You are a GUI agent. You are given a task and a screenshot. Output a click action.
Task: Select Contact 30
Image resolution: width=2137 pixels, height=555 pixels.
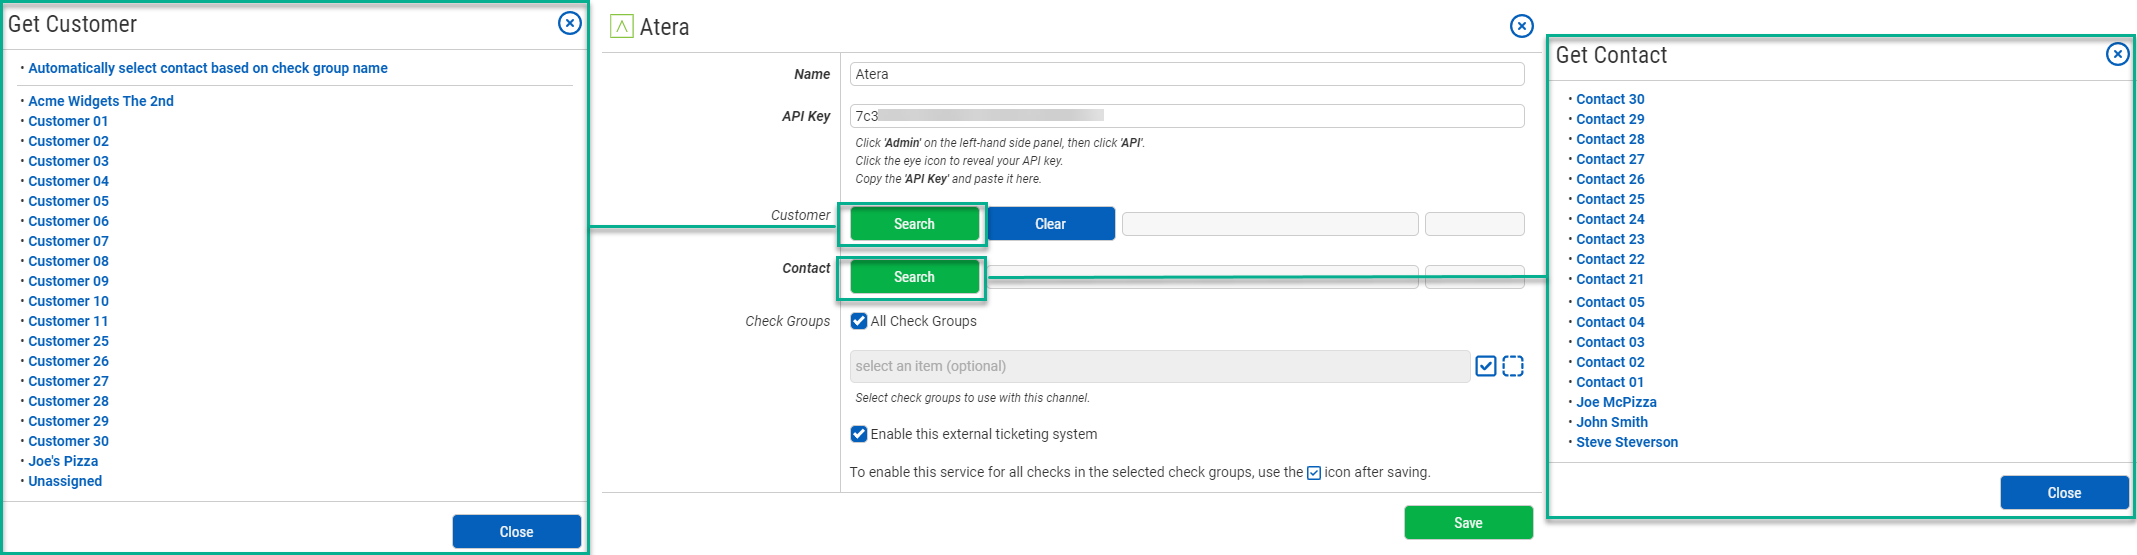tap(1610, 99)
